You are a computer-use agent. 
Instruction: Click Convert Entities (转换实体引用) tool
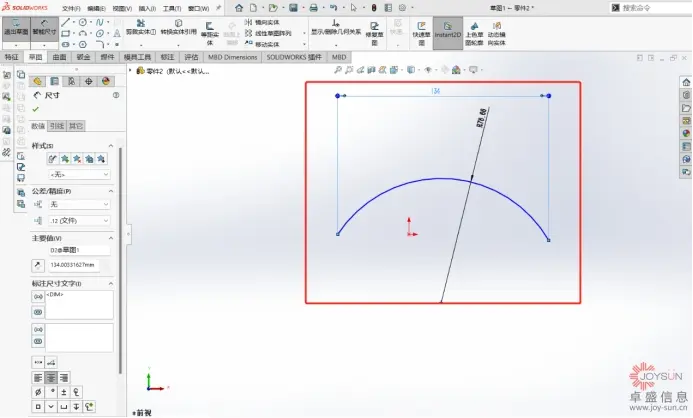click(x=178, y=27)
